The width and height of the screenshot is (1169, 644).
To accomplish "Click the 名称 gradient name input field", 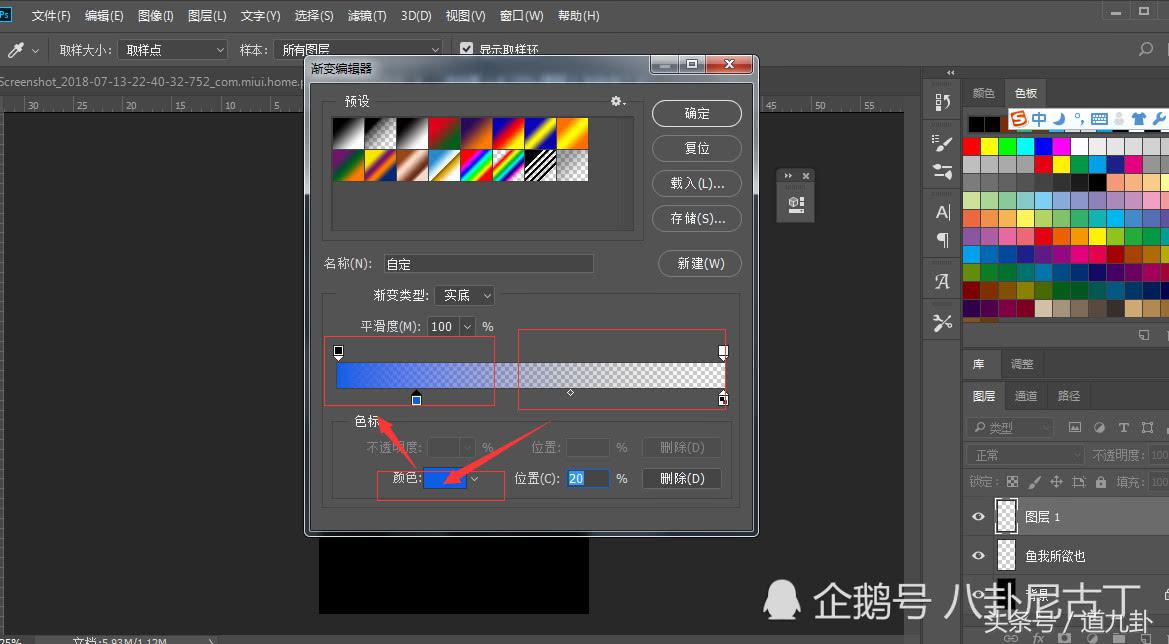I will (488, 262).
